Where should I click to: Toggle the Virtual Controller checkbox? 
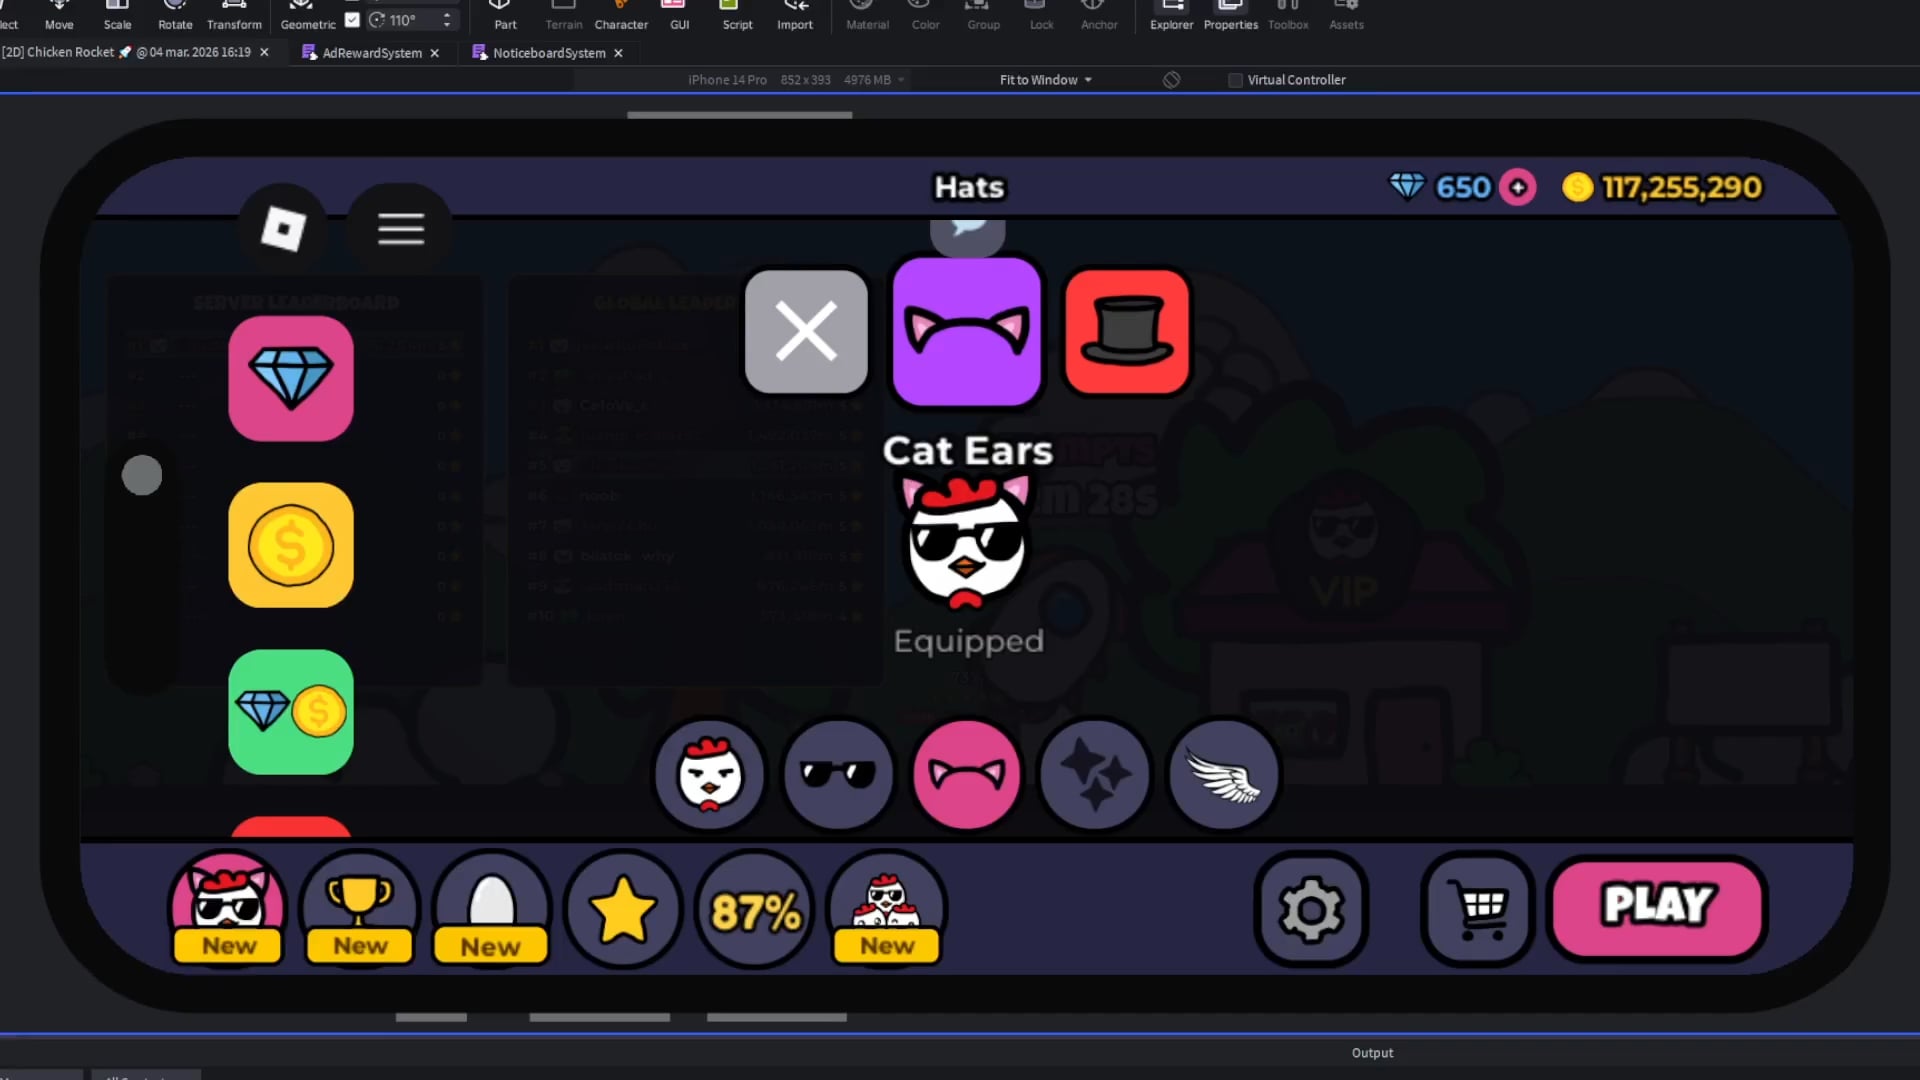coord(1235,80)
